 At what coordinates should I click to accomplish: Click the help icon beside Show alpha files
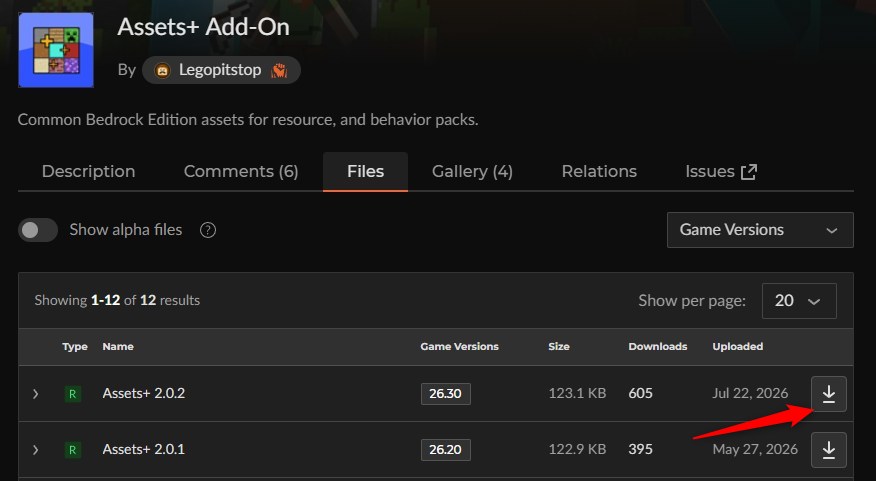click(x=208, y=230)
